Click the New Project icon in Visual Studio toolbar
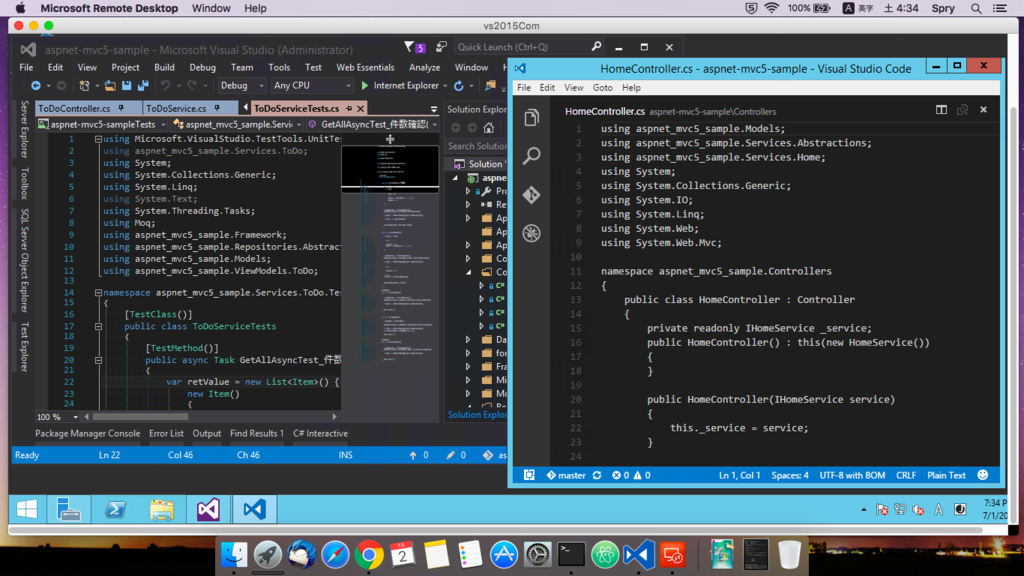The width and height of the screenshot is (1024, 576). point(84,86)
